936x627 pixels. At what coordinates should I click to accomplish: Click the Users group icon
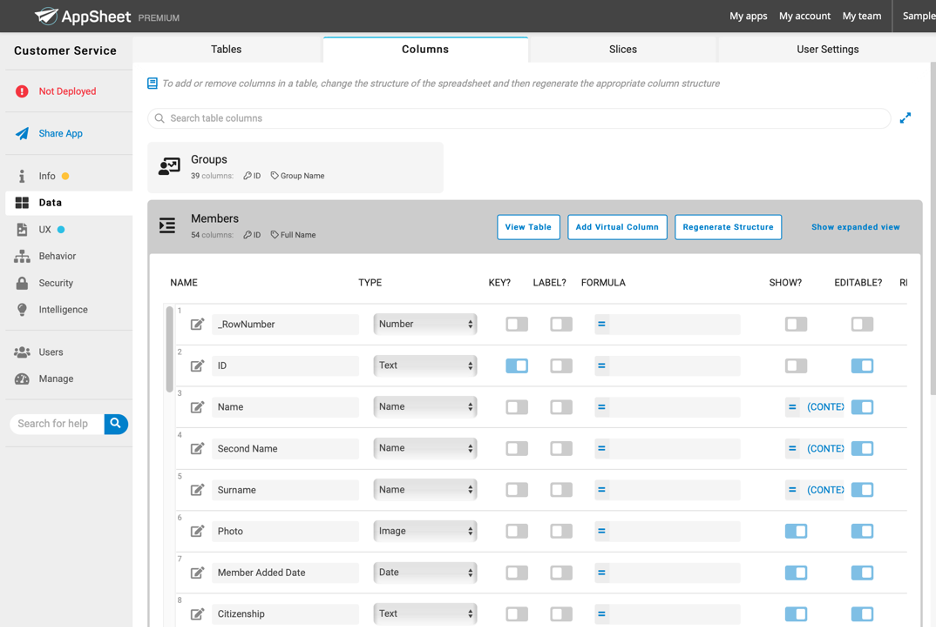[x=22, y=352]
